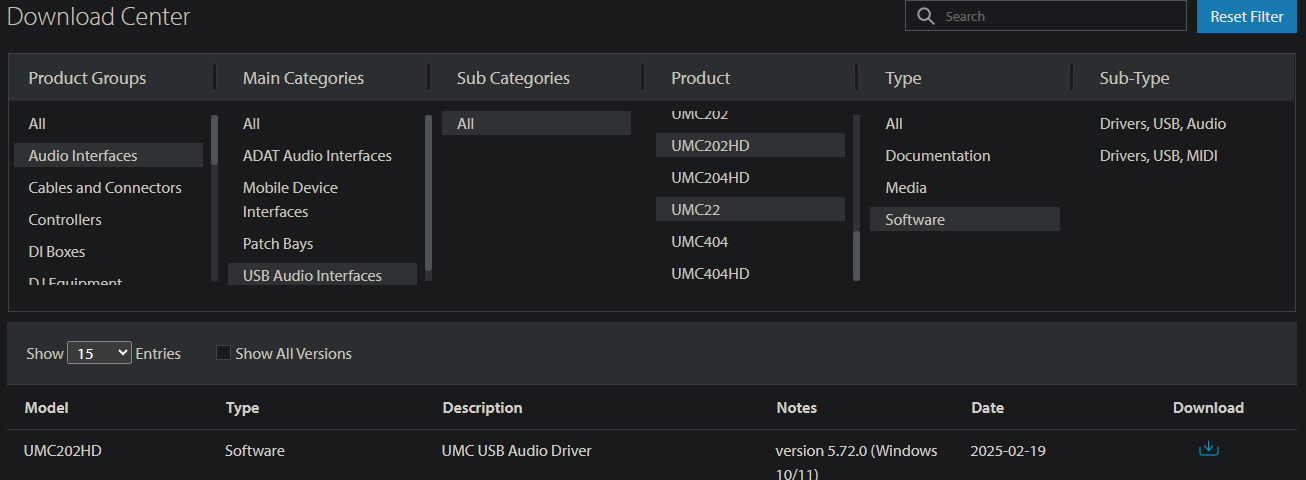Click the magnifier icon in search box
Screen dimensions: 1306x480
926,16
